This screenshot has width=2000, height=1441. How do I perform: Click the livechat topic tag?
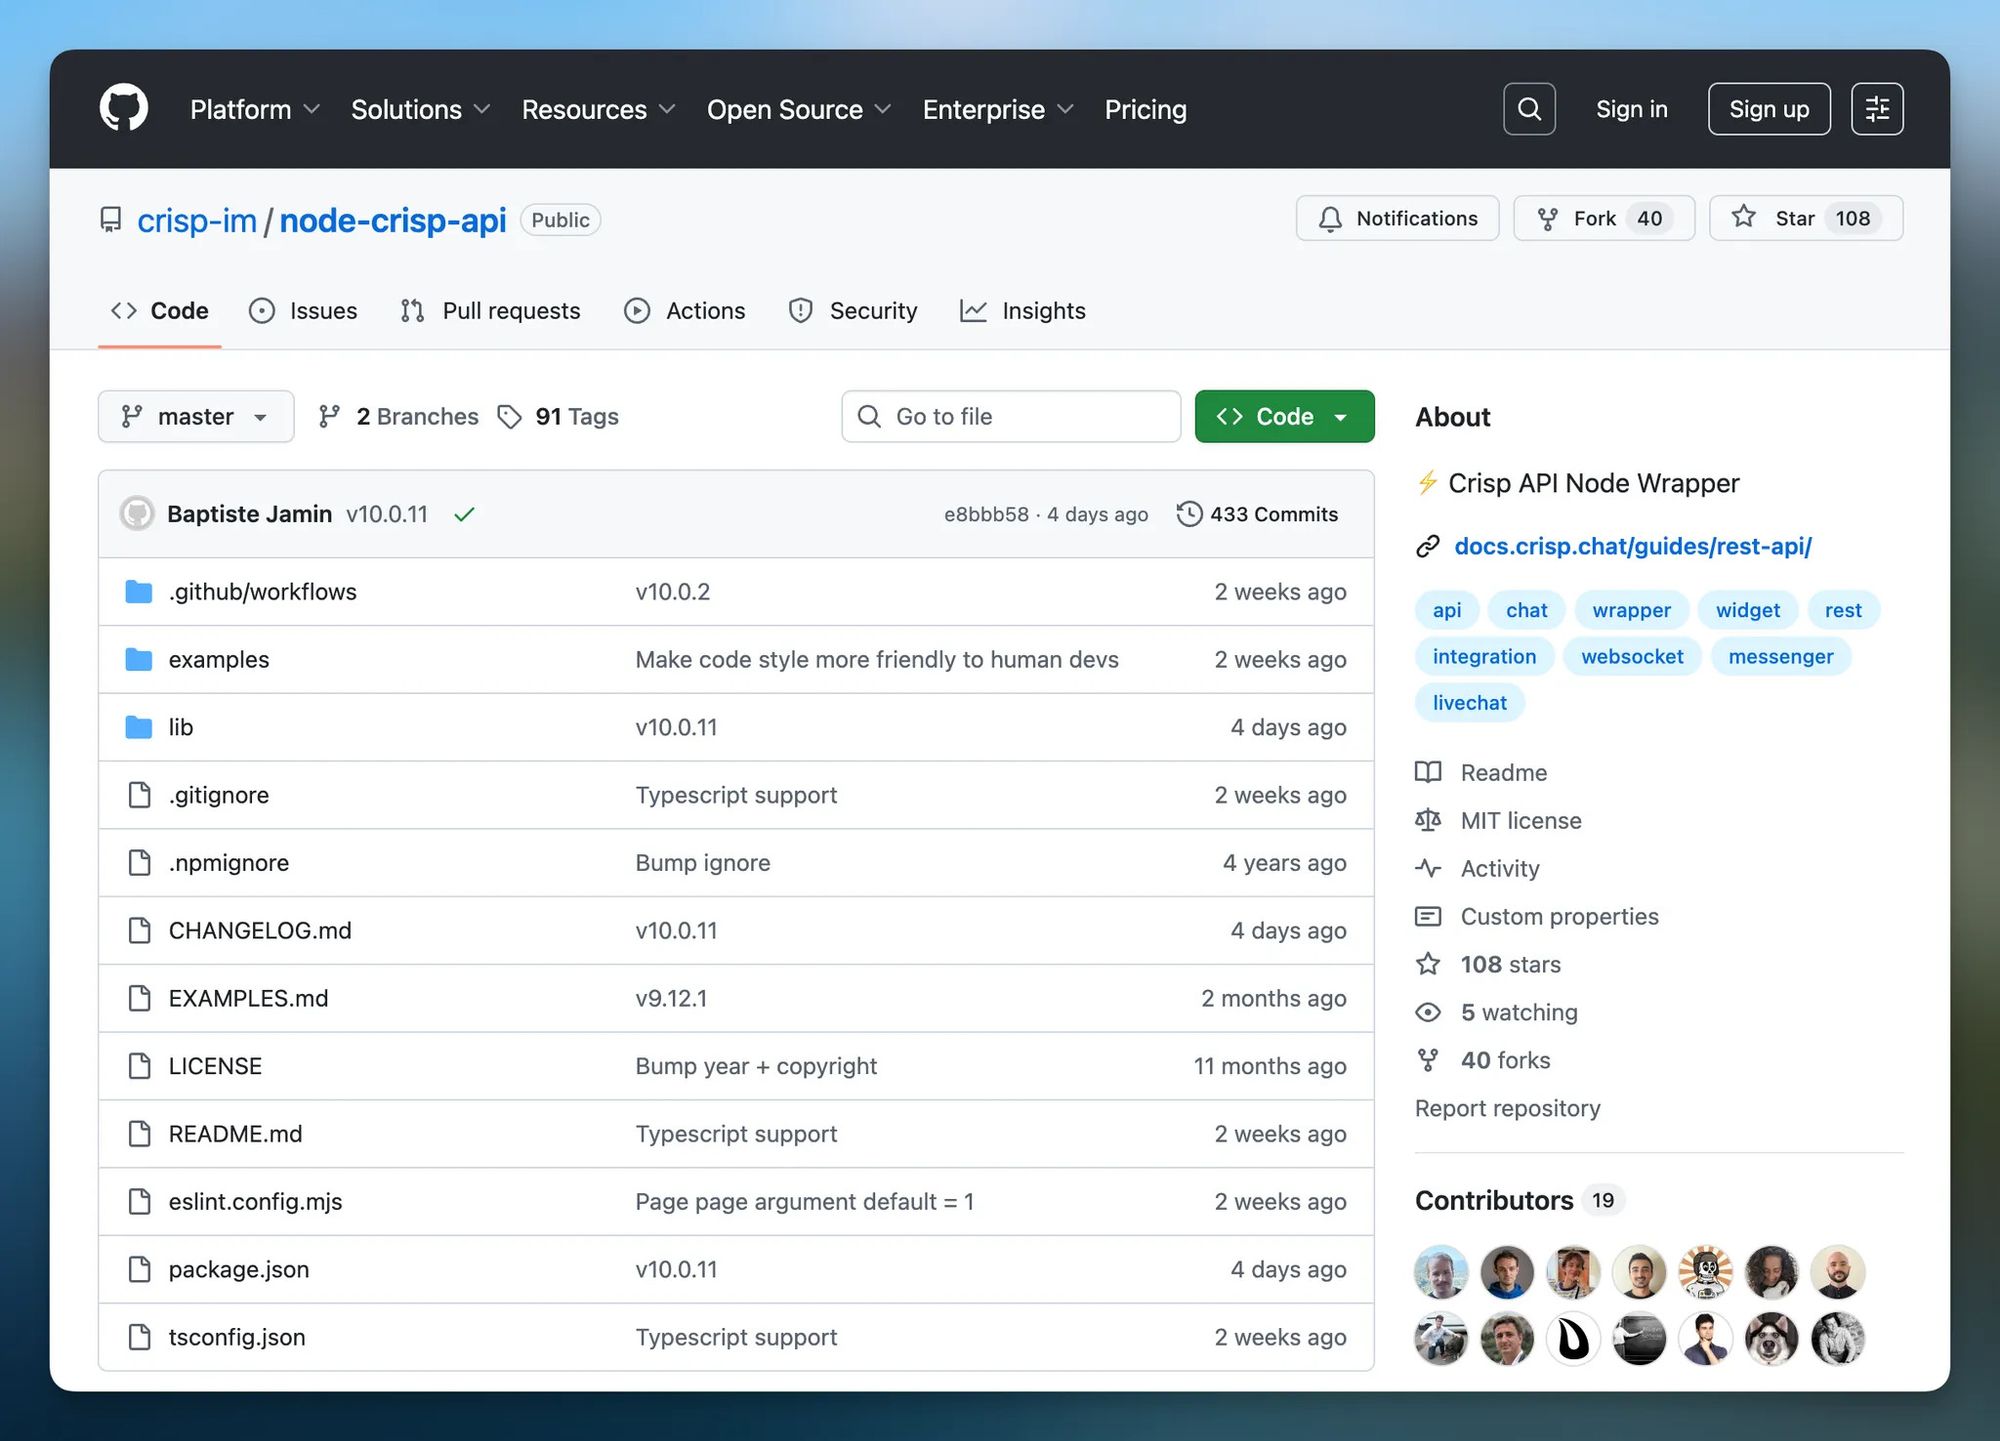[x=1469, y=702]
